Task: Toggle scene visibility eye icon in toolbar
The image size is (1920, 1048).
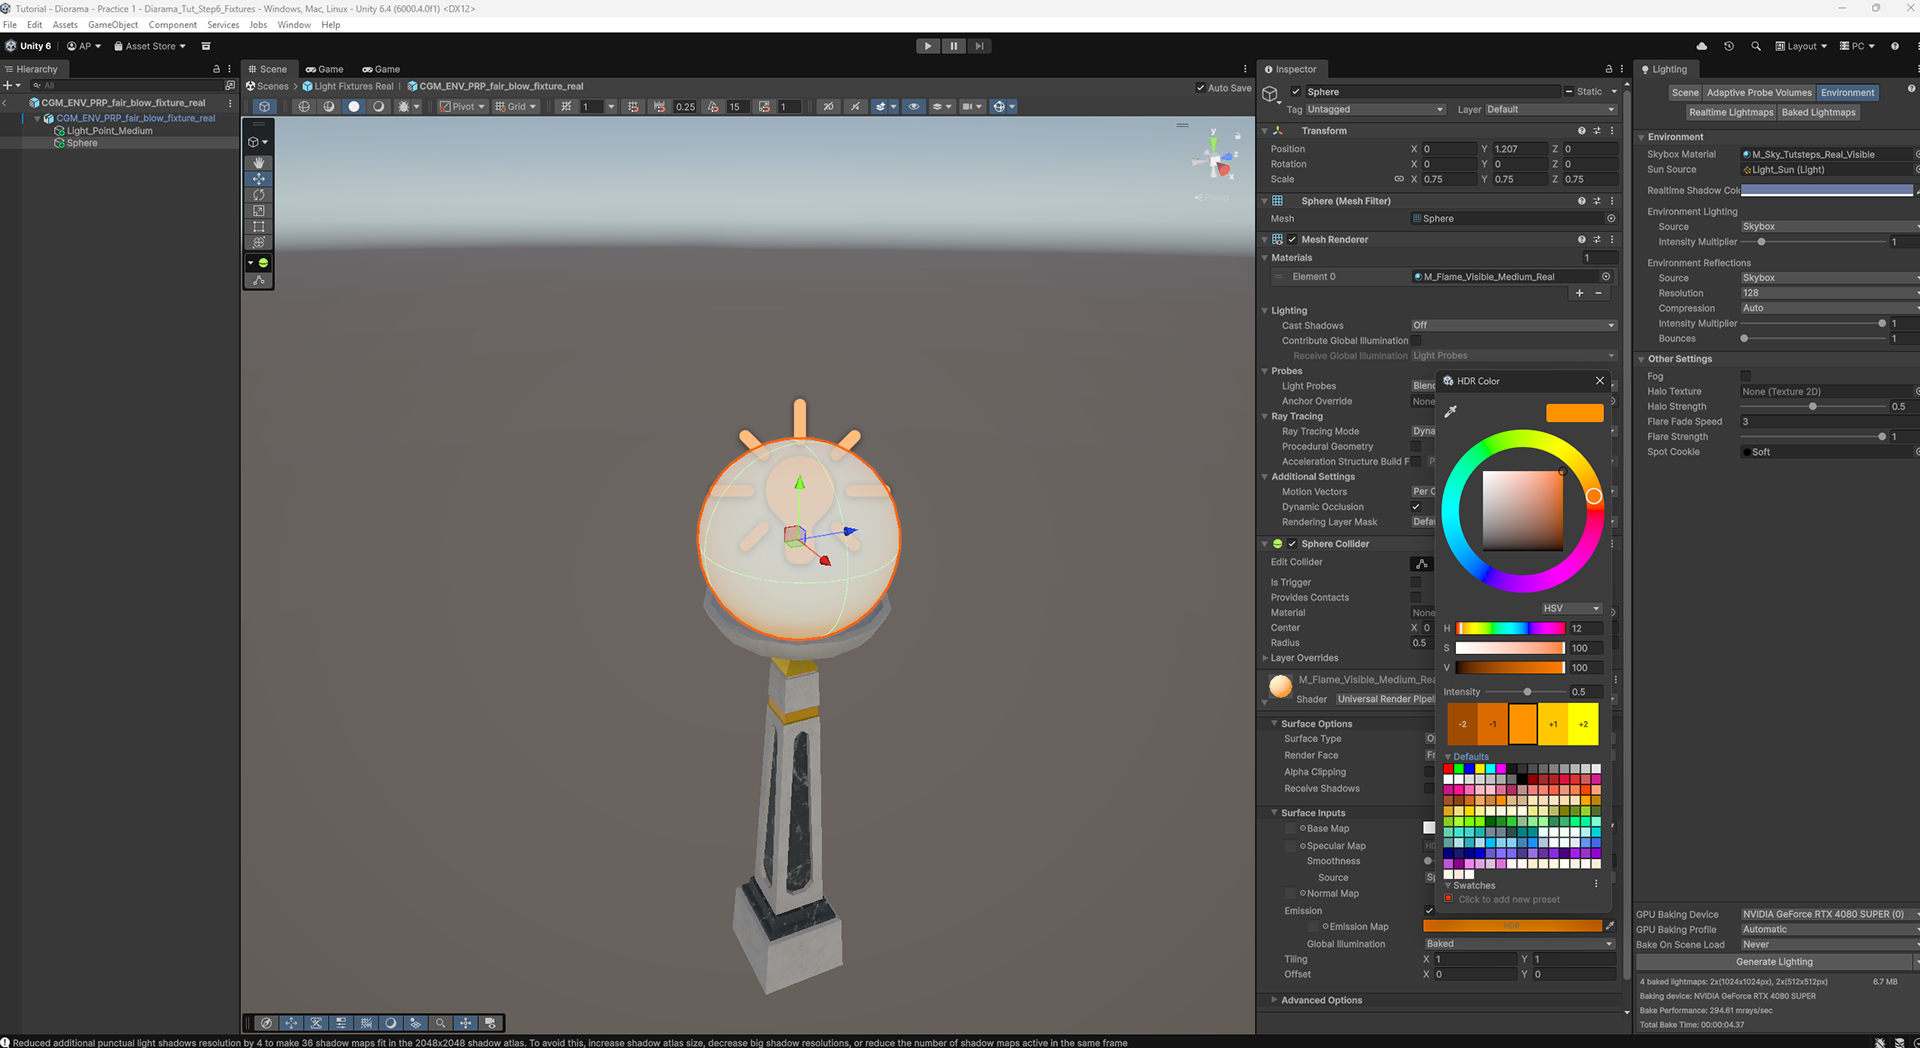Action: [x=914, y=106]
